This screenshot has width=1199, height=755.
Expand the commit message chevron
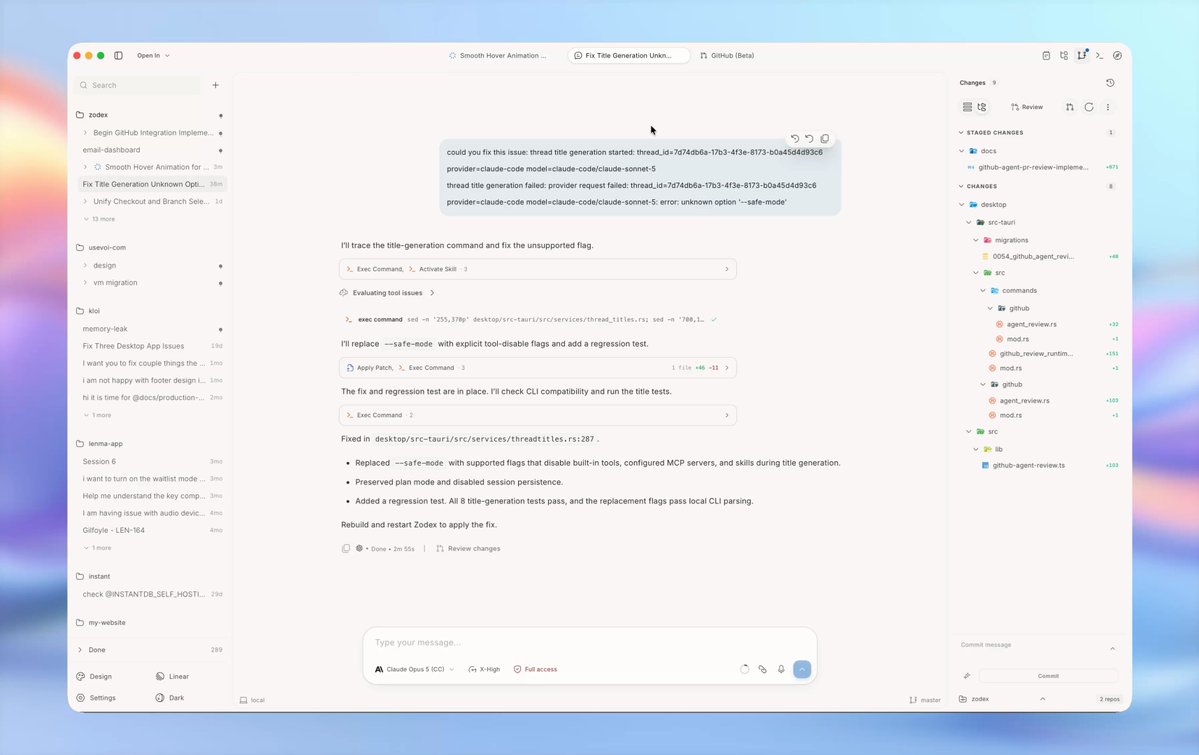(x=1113, y=649)
